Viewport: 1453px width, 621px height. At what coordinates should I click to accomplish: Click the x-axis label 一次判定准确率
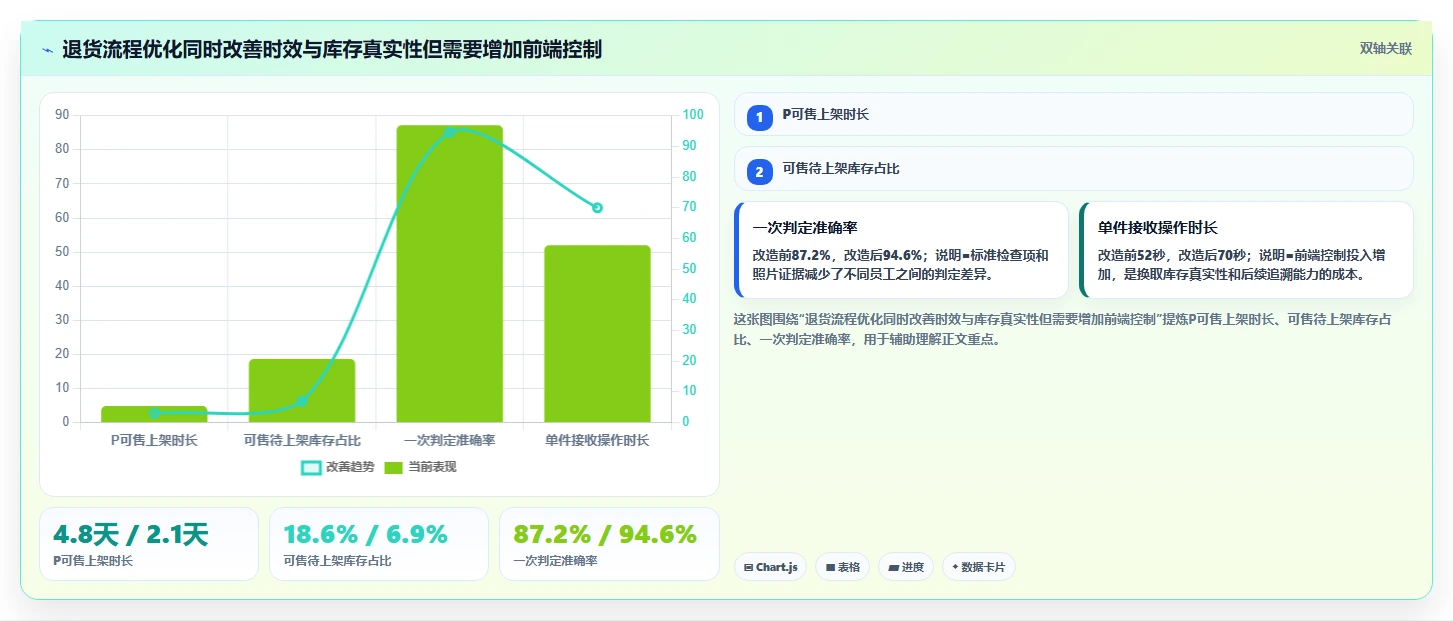(x=449, y=440)
